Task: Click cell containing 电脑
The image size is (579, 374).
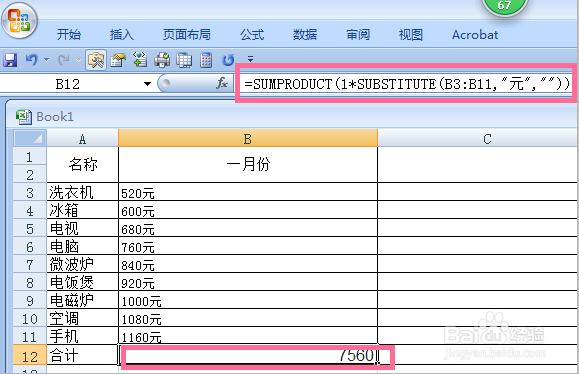Action: [x=83, y=246]
